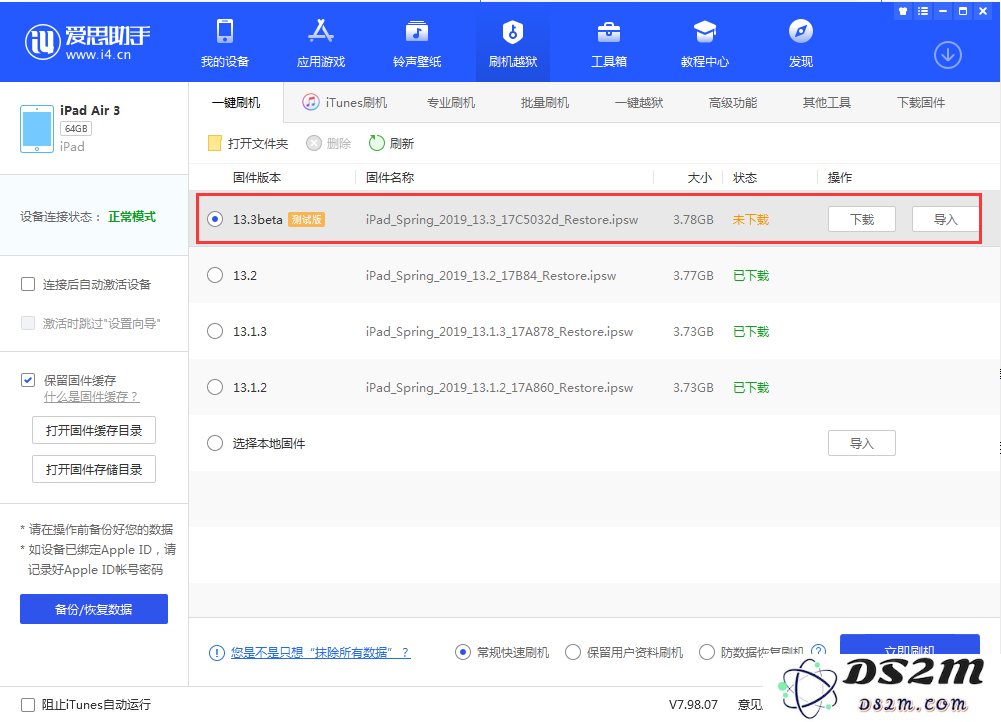This screenshot has height=722, width=1001.
Task: Click 打开固件存储目录 button
Action: 94,469
